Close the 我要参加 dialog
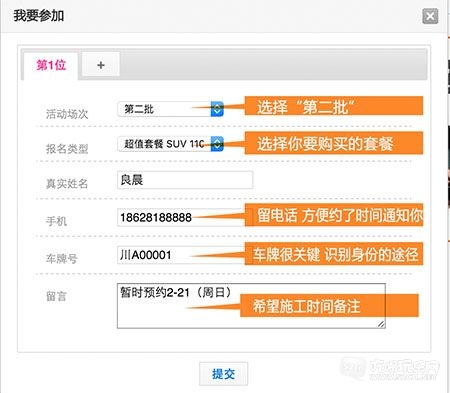This screenshot has width=450, height=393. tap(430, 16)
